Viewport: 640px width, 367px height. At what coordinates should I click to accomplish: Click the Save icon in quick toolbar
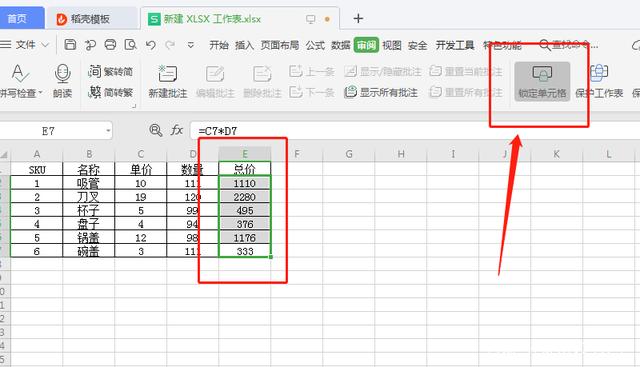[x=70, y=44]
